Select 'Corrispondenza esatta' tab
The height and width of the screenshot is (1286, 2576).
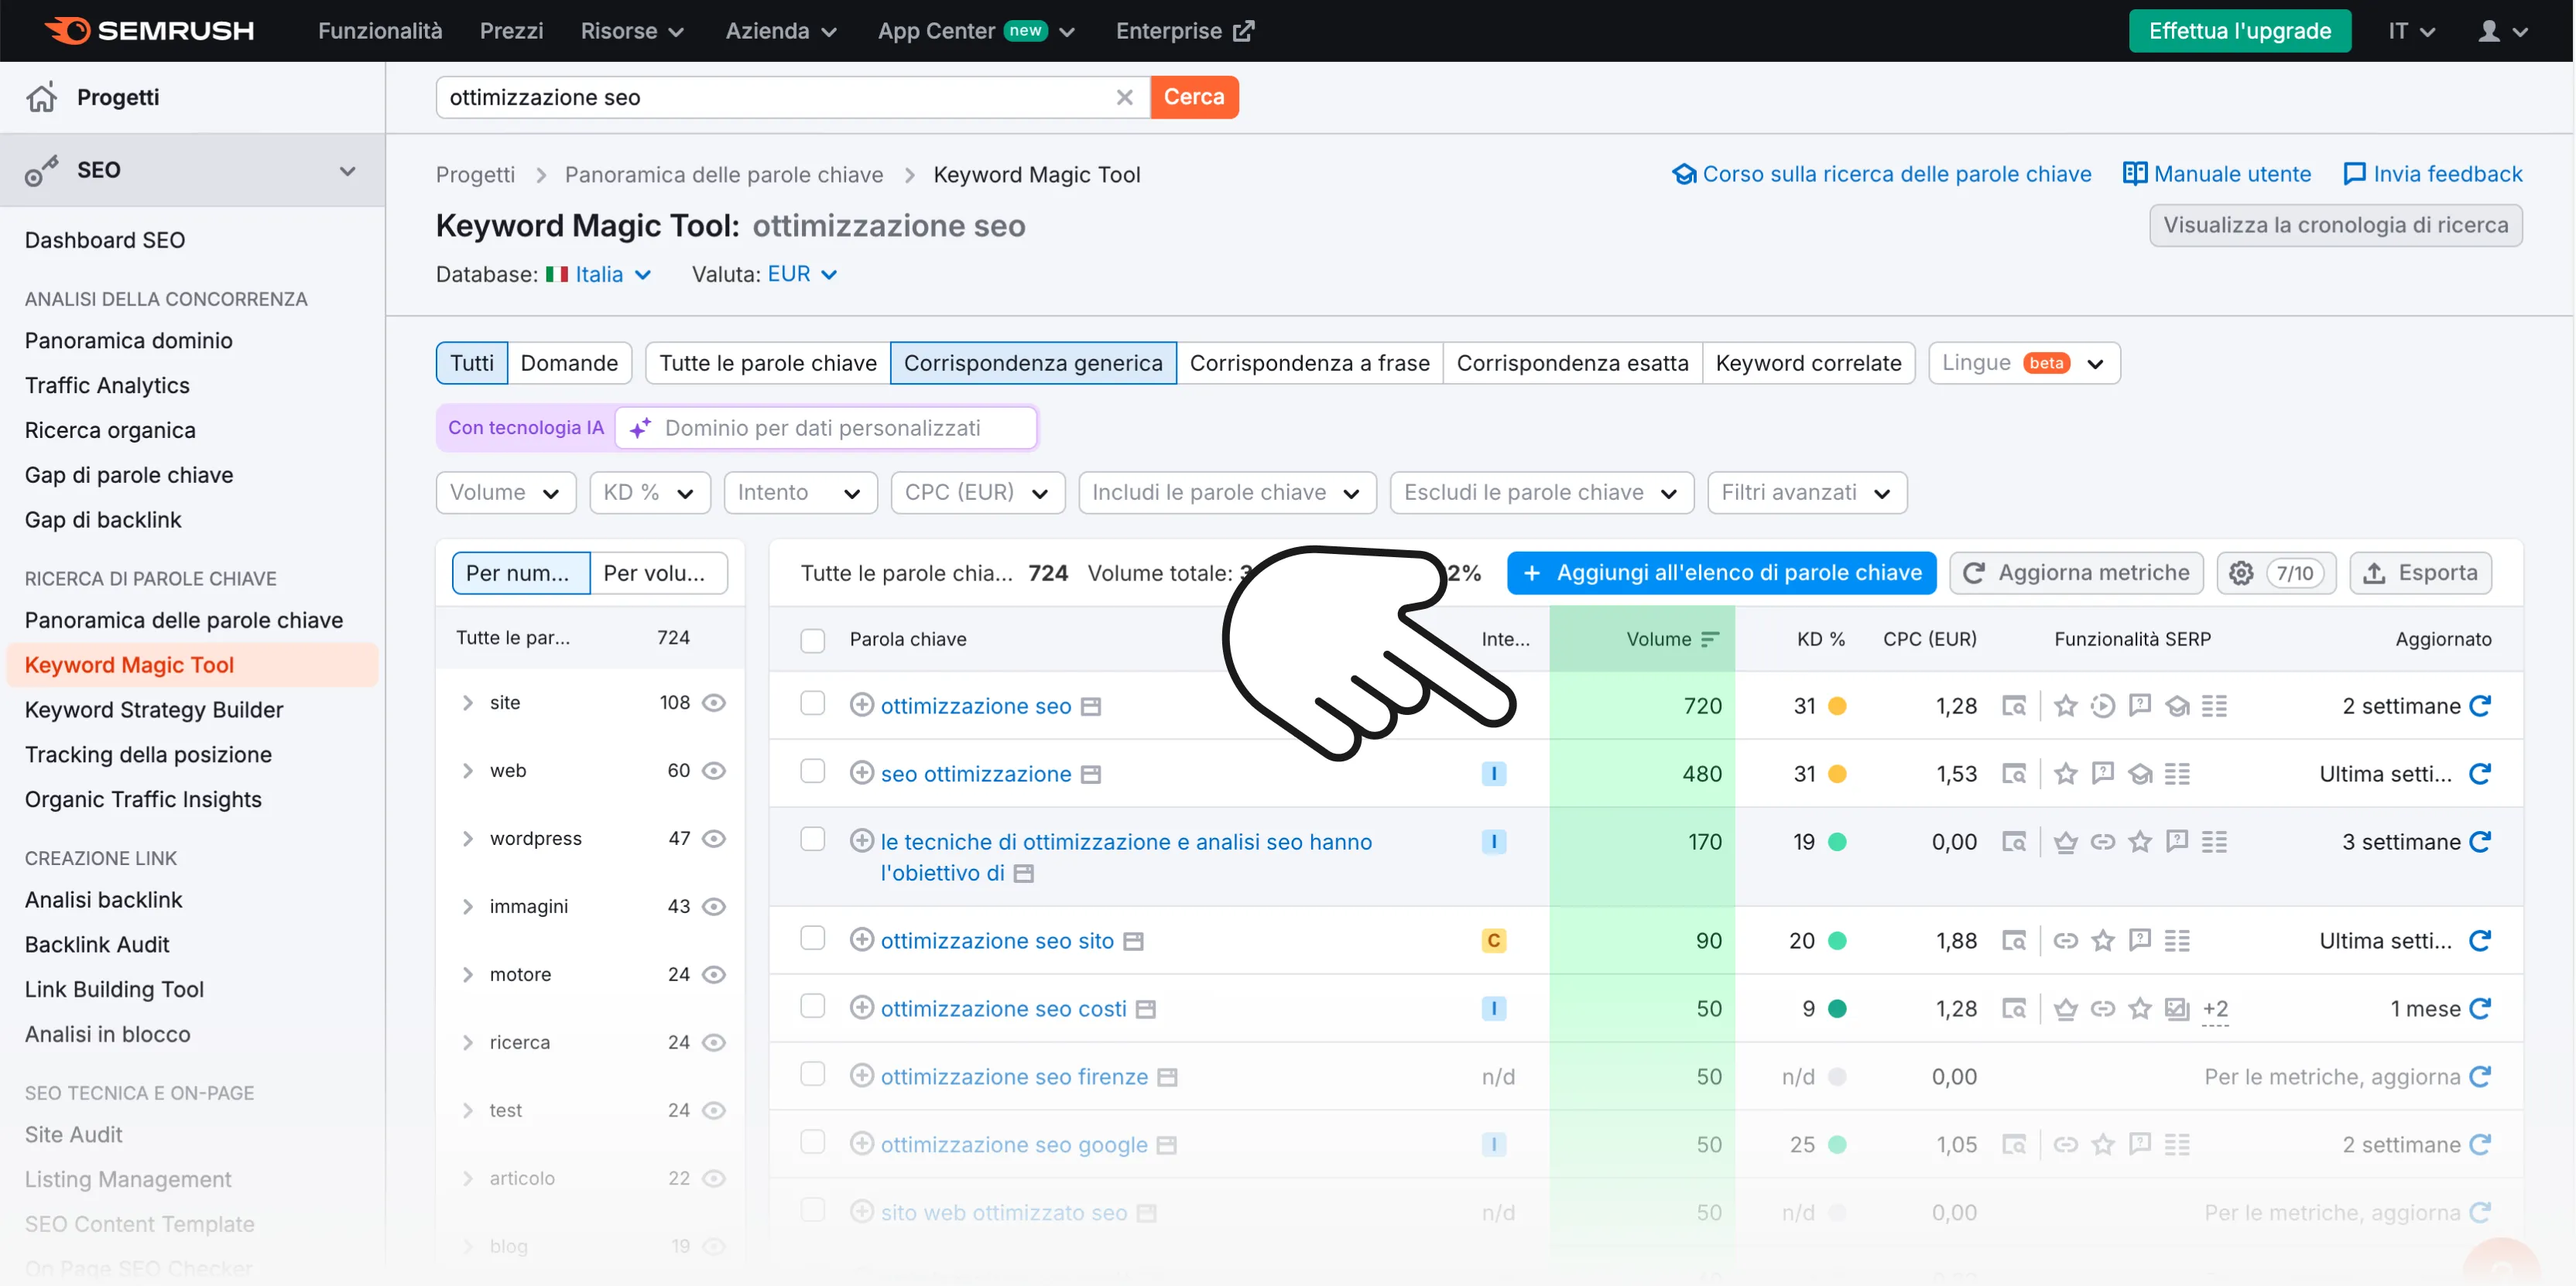click(x=1572, y=363)
